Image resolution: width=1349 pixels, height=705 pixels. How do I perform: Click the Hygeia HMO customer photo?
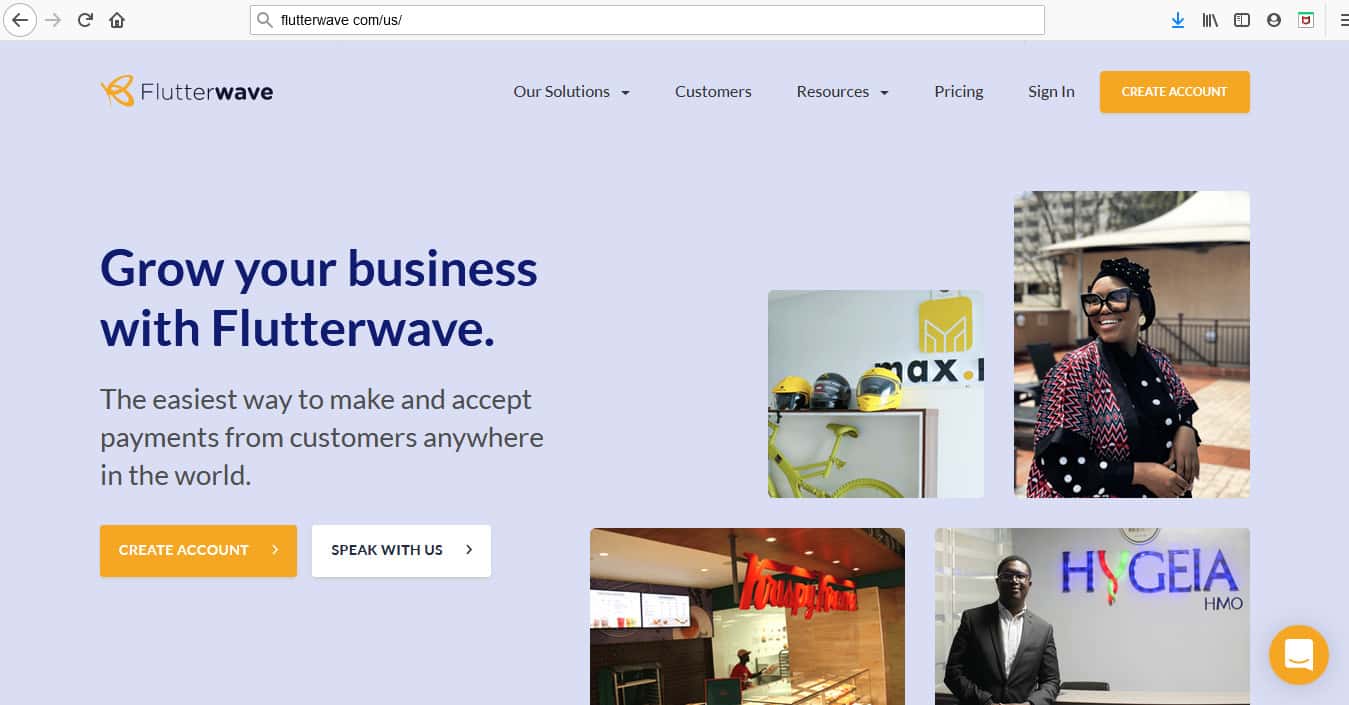click(x=1092, y=616)
